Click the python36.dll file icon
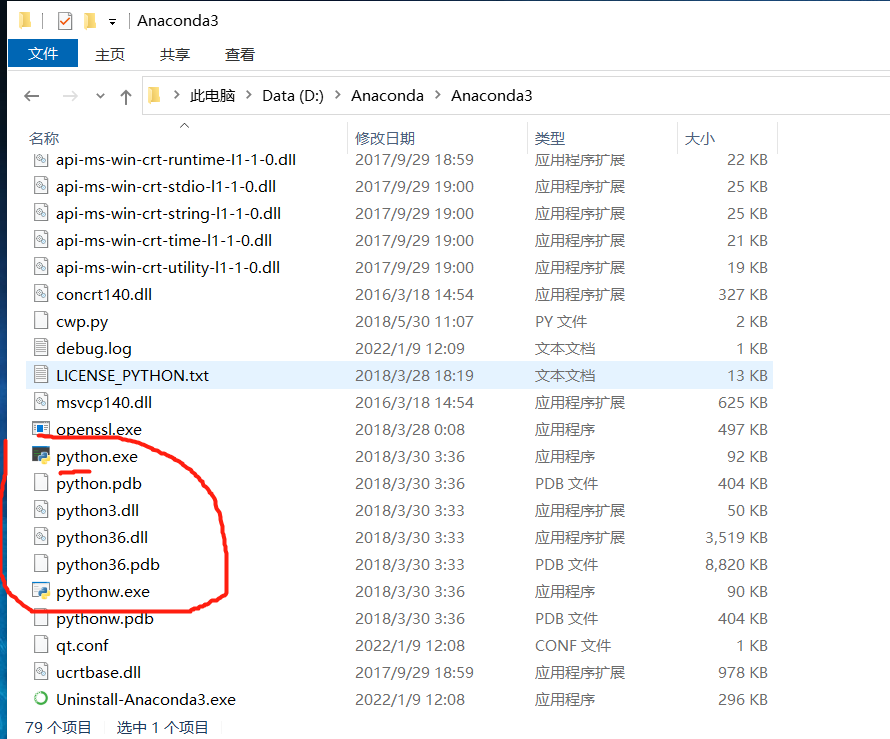 tap(41, 536)
